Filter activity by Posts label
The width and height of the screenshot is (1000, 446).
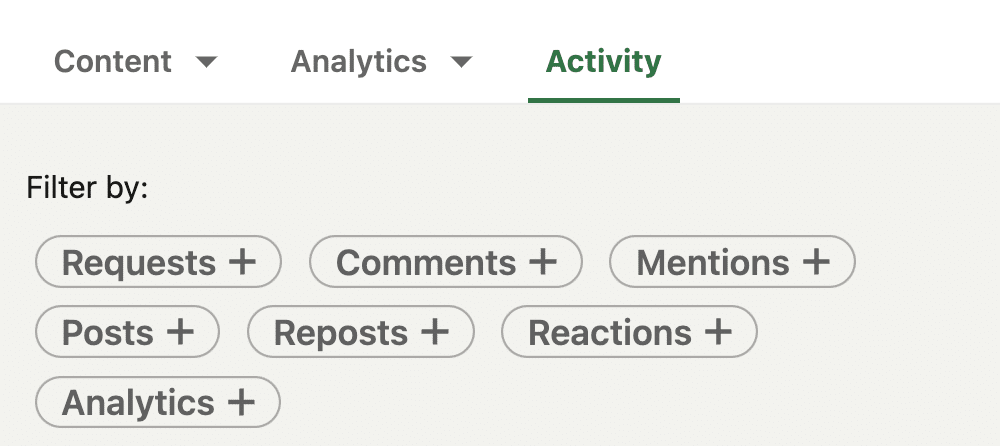click(108, 333)
